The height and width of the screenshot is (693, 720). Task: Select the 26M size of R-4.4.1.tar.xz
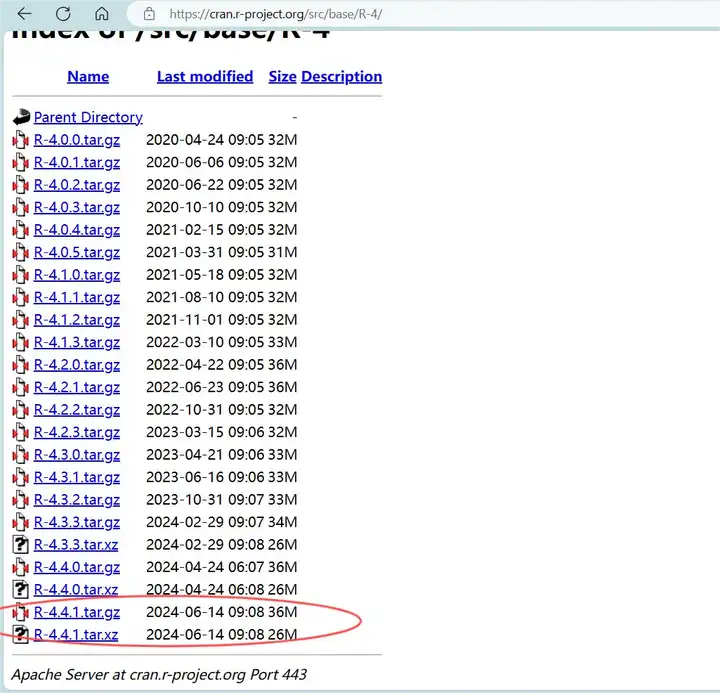[x=282, y=635]
